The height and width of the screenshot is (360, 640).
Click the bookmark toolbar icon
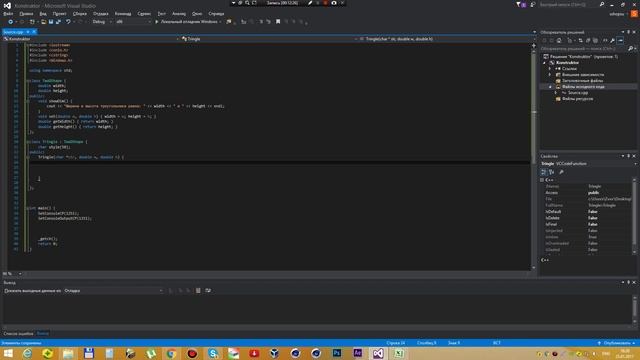(278, 22)
